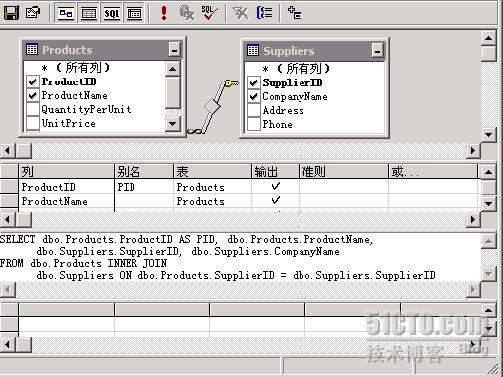Select the diamond join marker between tables
503x377 pixels.
pos(212,107)
